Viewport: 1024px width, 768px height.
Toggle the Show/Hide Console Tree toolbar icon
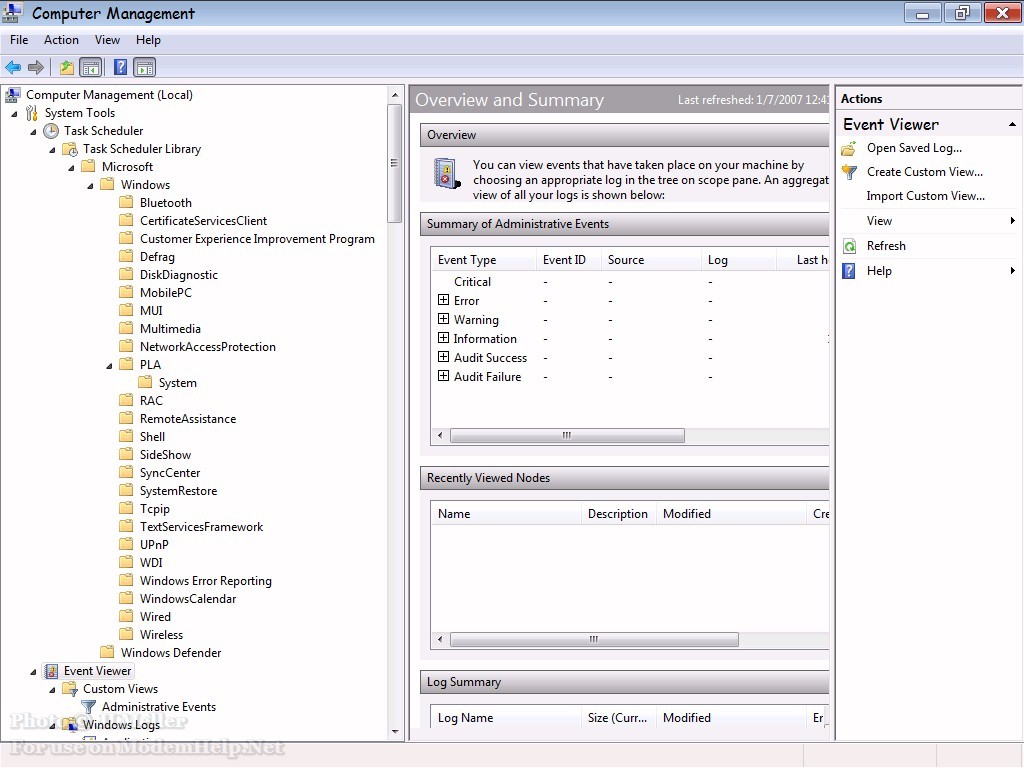(91, 67)
